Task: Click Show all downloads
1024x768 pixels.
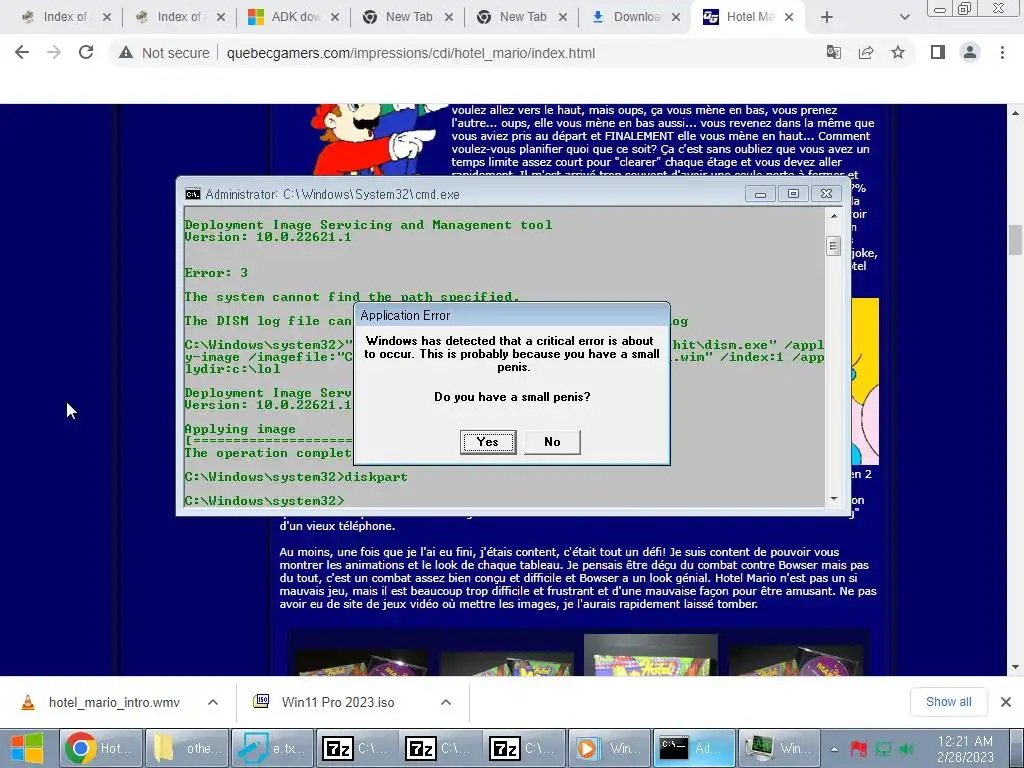Action: [948, 702]
